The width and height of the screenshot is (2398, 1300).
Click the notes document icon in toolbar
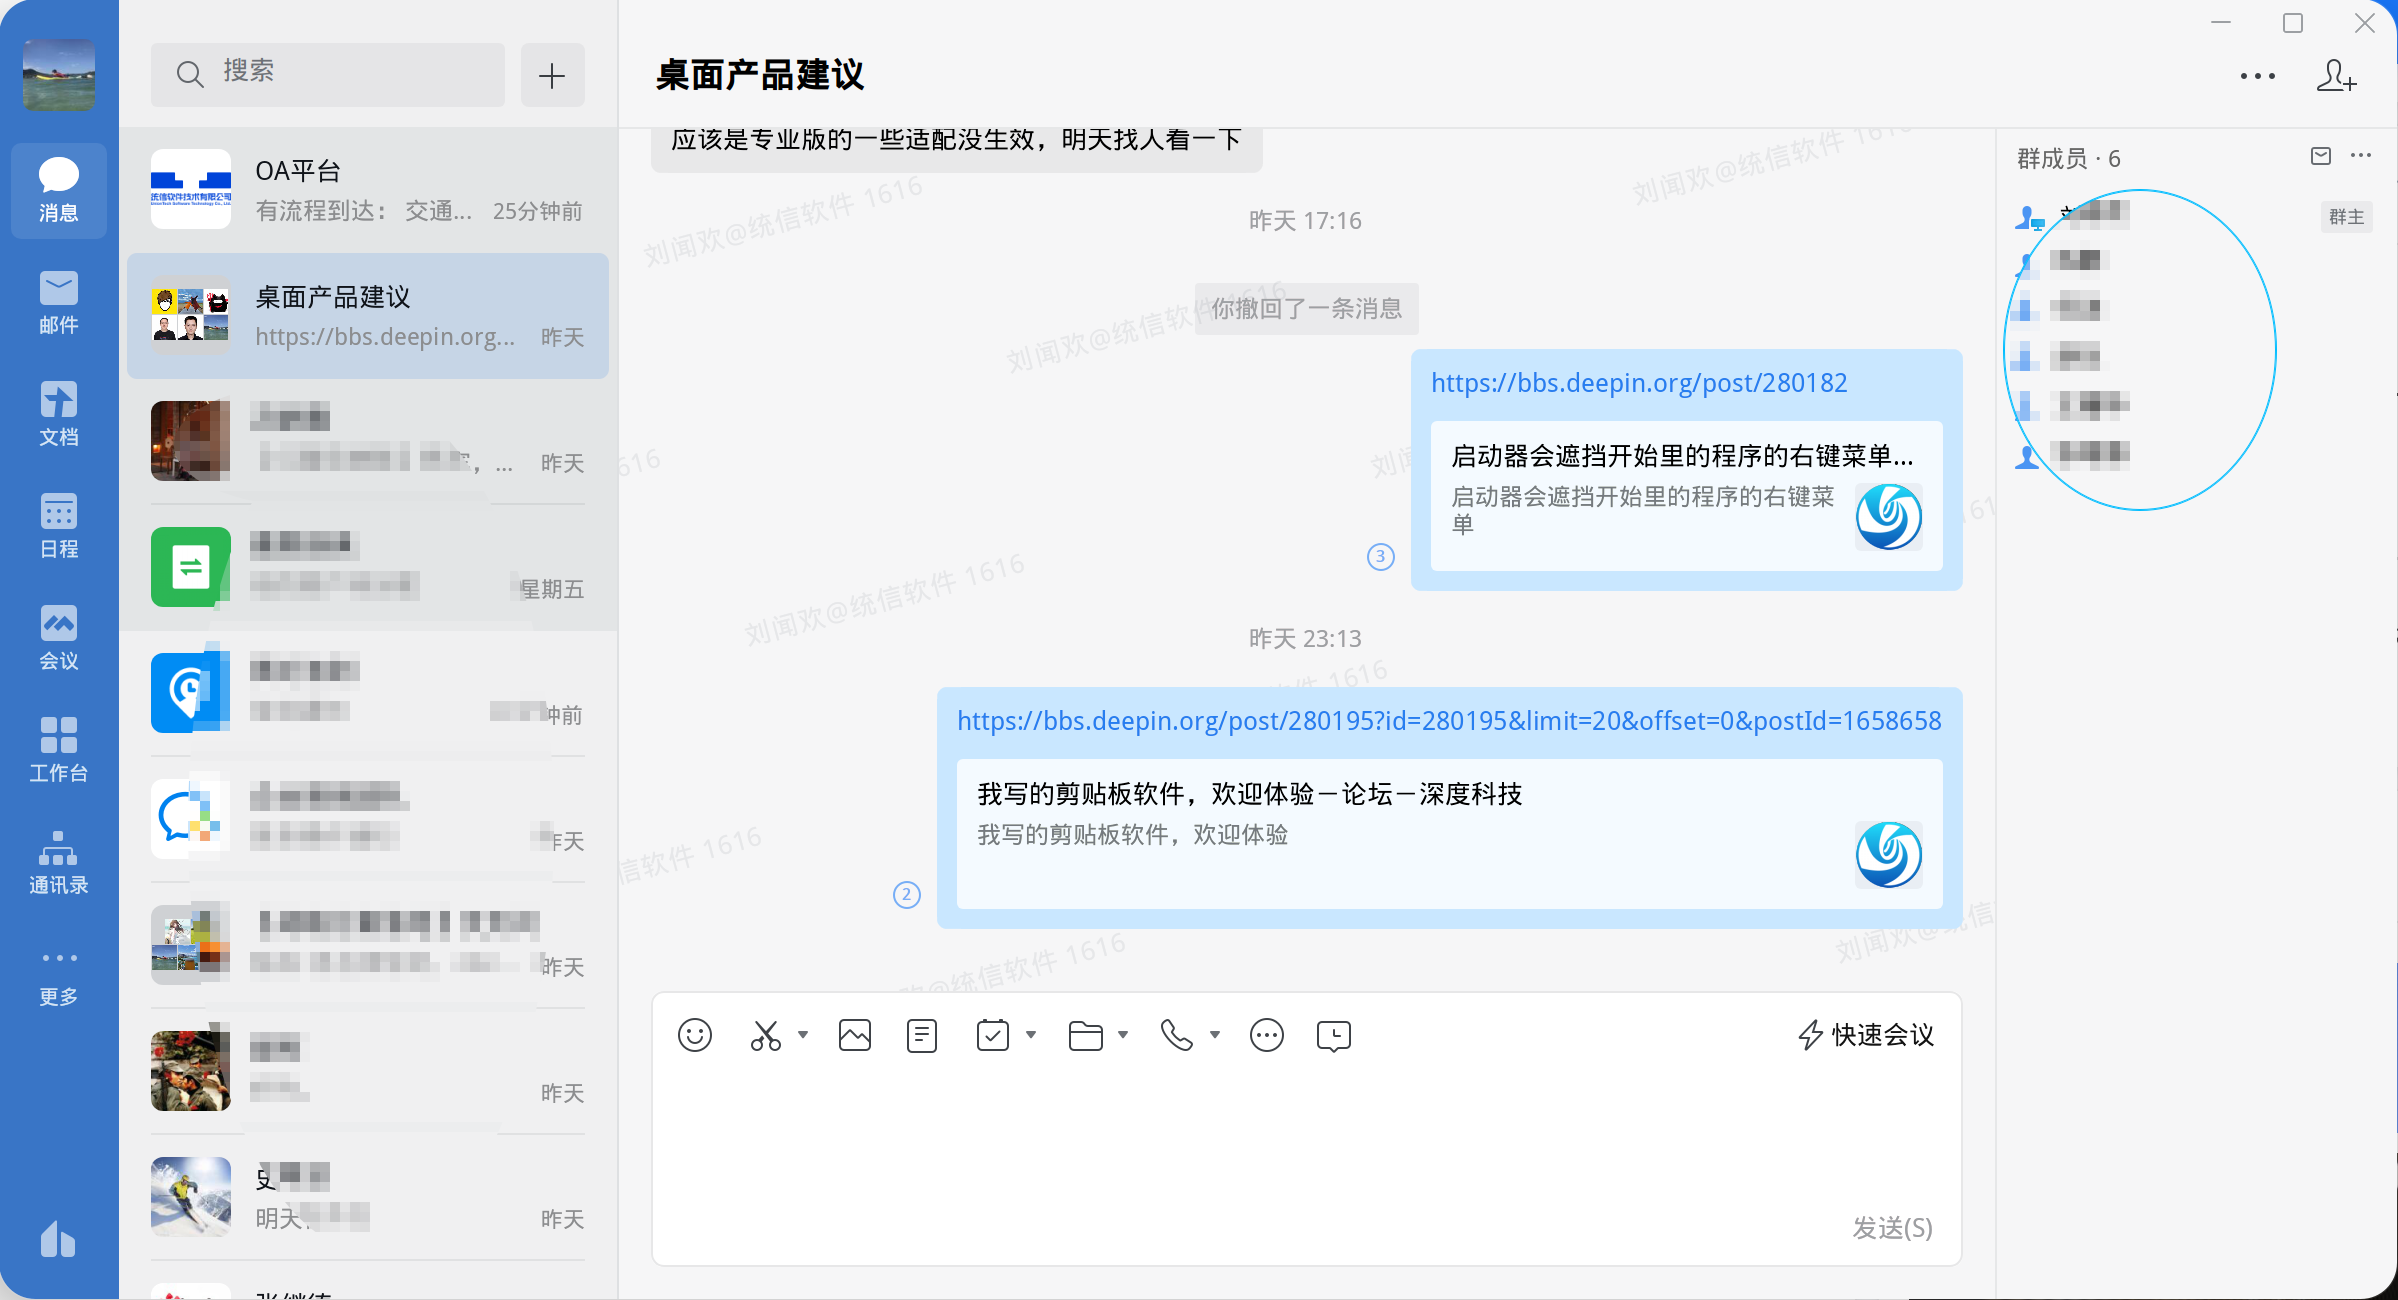click(x=922, y=1035)
